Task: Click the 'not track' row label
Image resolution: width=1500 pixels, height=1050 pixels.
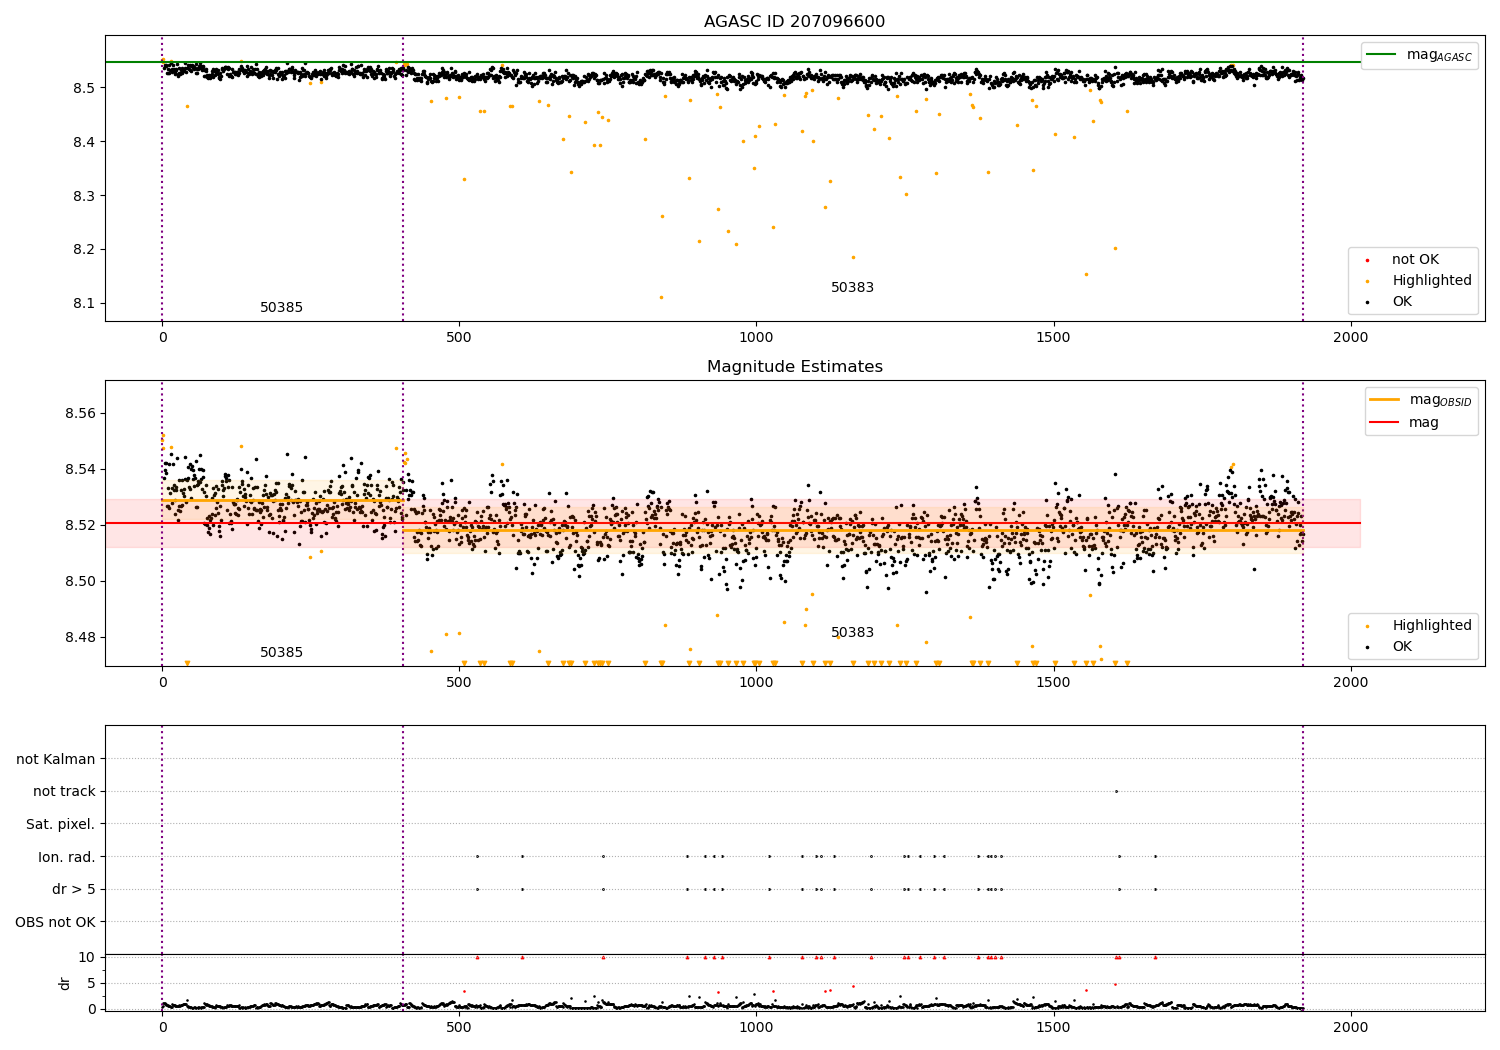Action: tap(64, 792)
